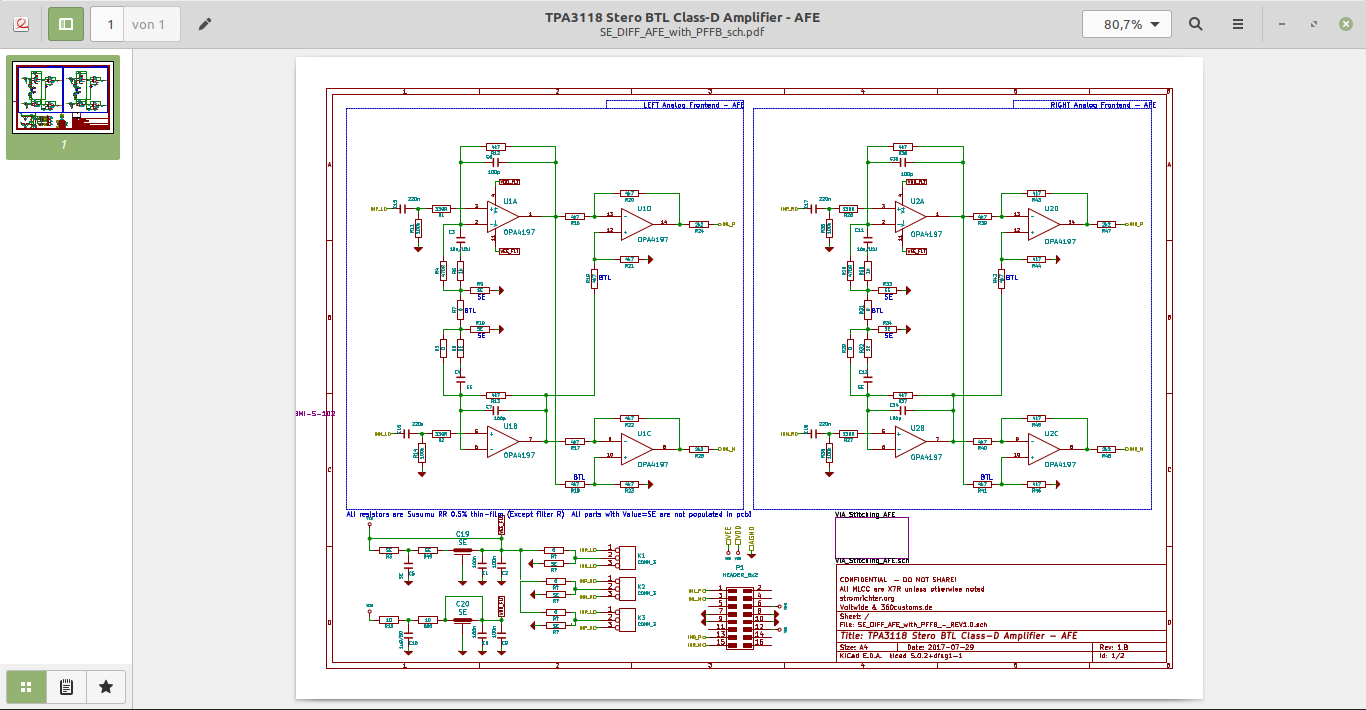
Task: Click the title block 'Title: TPA3118 Stero BTL' line
Action: point(959,635)
